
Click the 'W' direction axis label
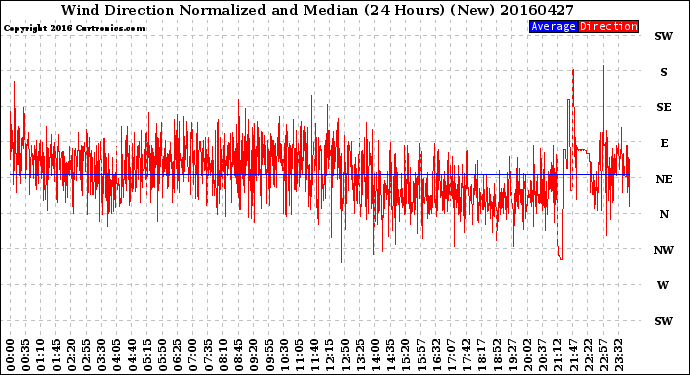663,285
